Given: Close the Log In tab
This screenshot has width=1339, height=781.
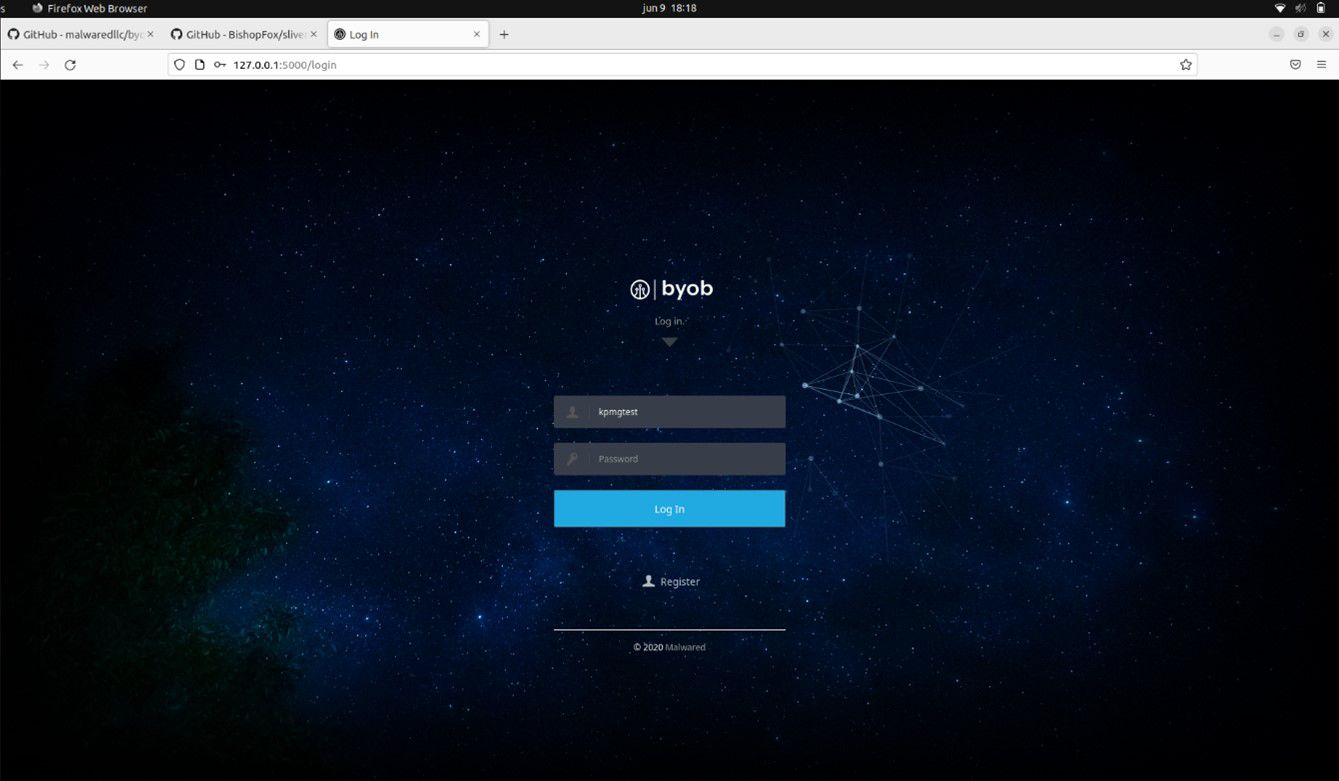Looking at the screenshot, I should click(x=477, y=35).
